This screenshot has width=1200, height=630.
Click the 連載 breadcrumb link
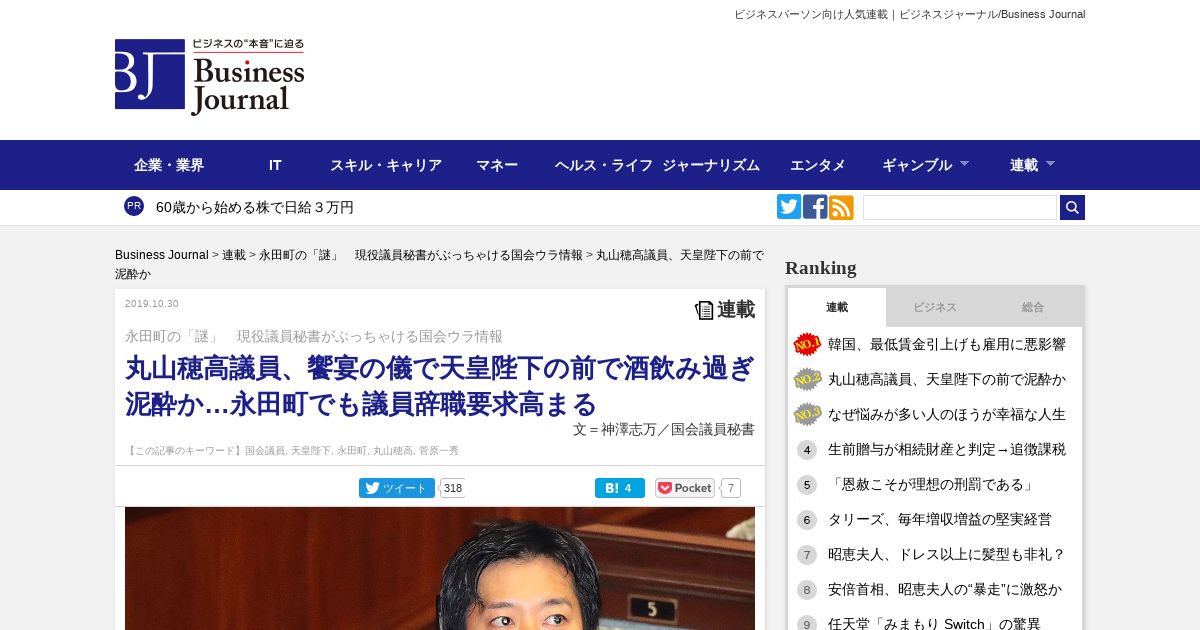234,255
